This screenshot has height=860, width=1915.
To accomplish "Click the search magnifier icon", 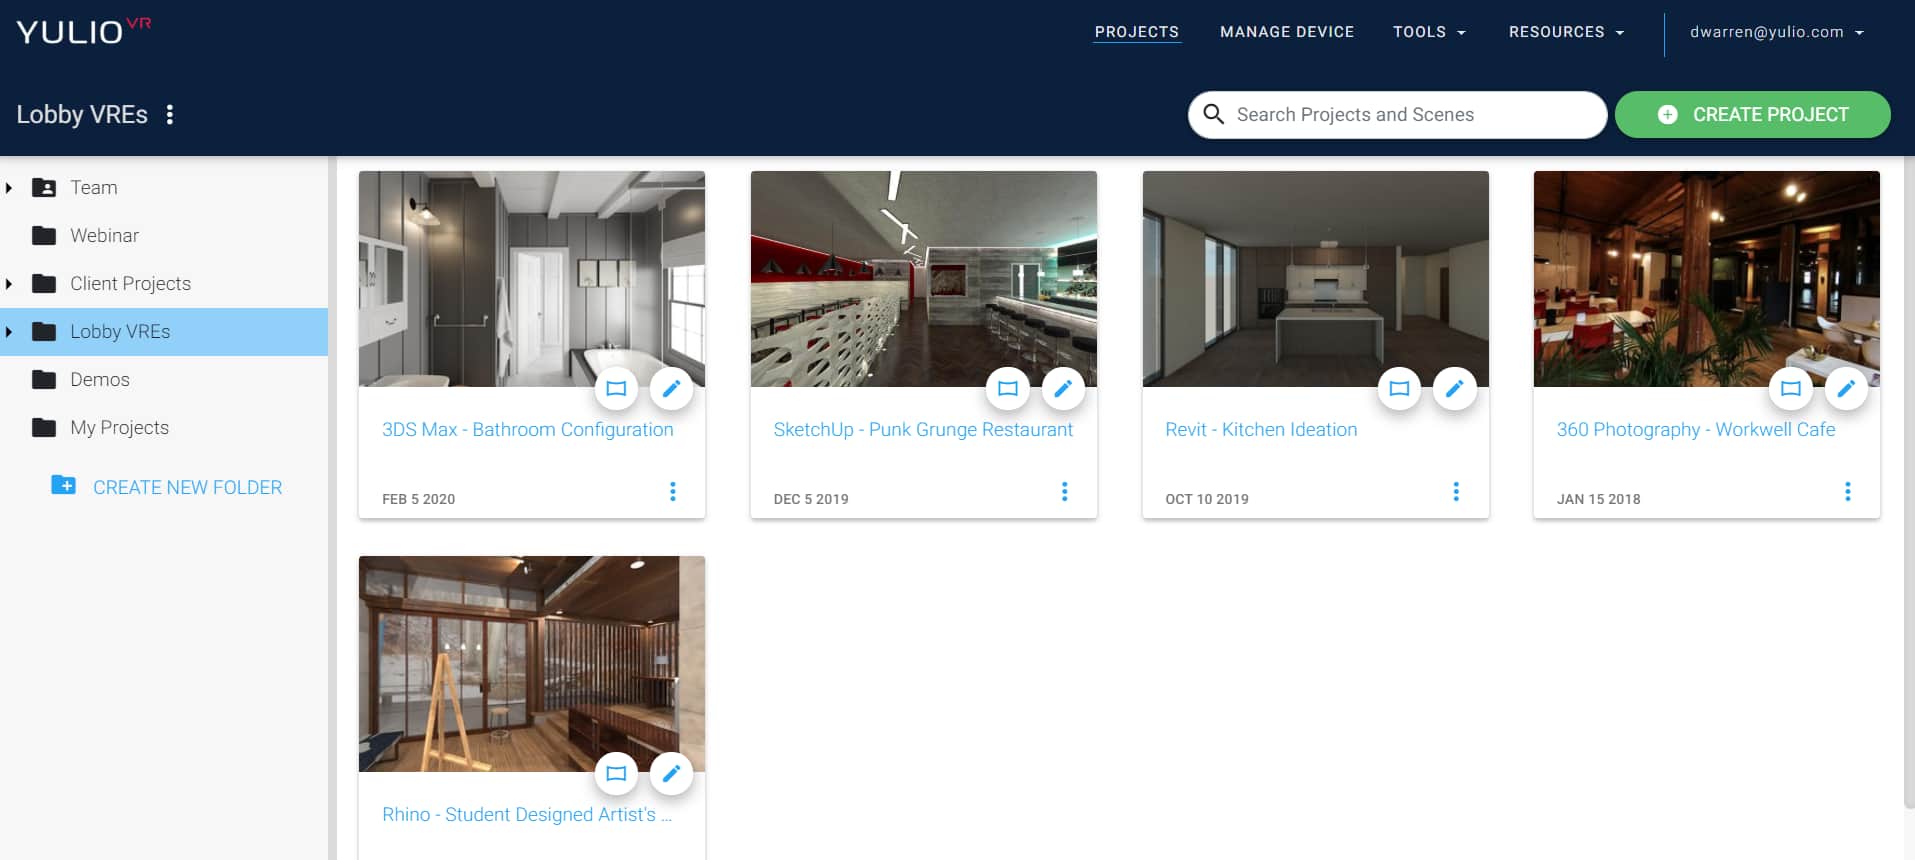I will 1214,114.
